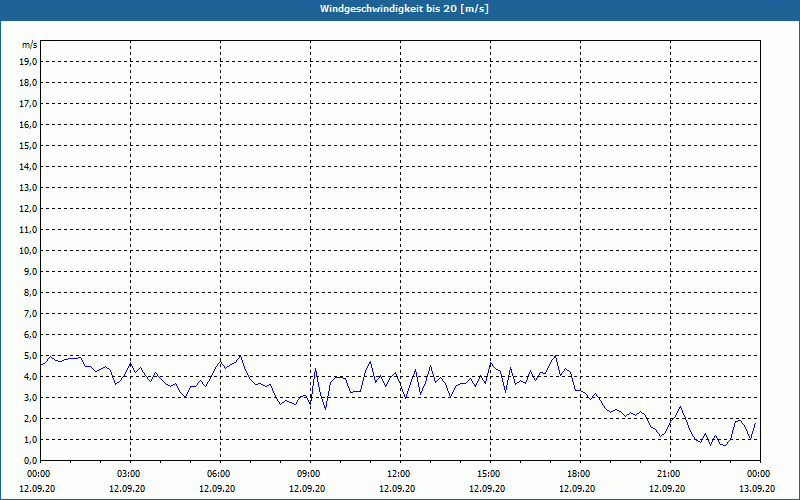Click the 06:00 time label
Screen dimensions: 800x500
click(x=220, y=474)
